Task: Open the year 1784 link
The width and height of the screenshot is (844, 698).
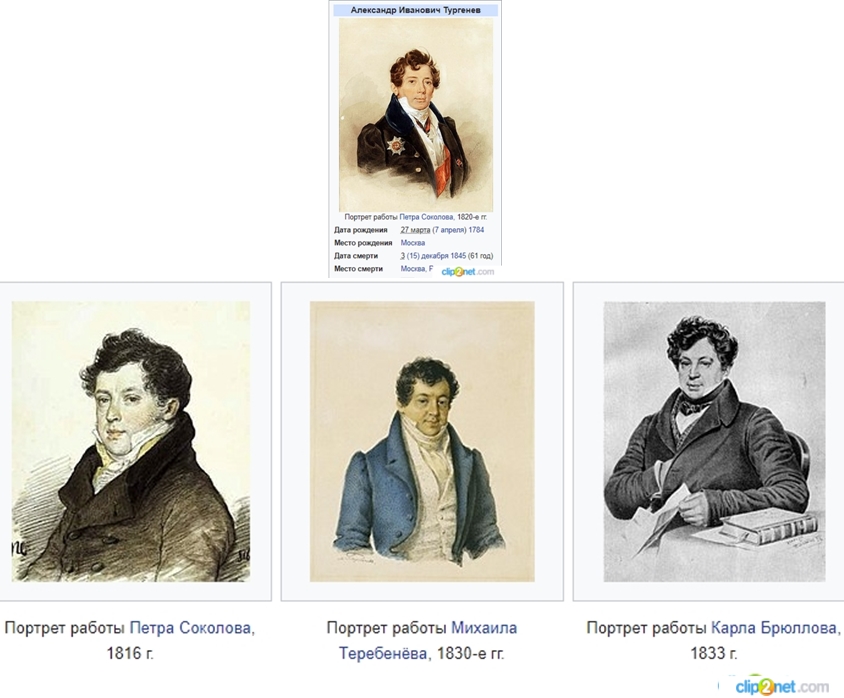Action: (476, 230)
